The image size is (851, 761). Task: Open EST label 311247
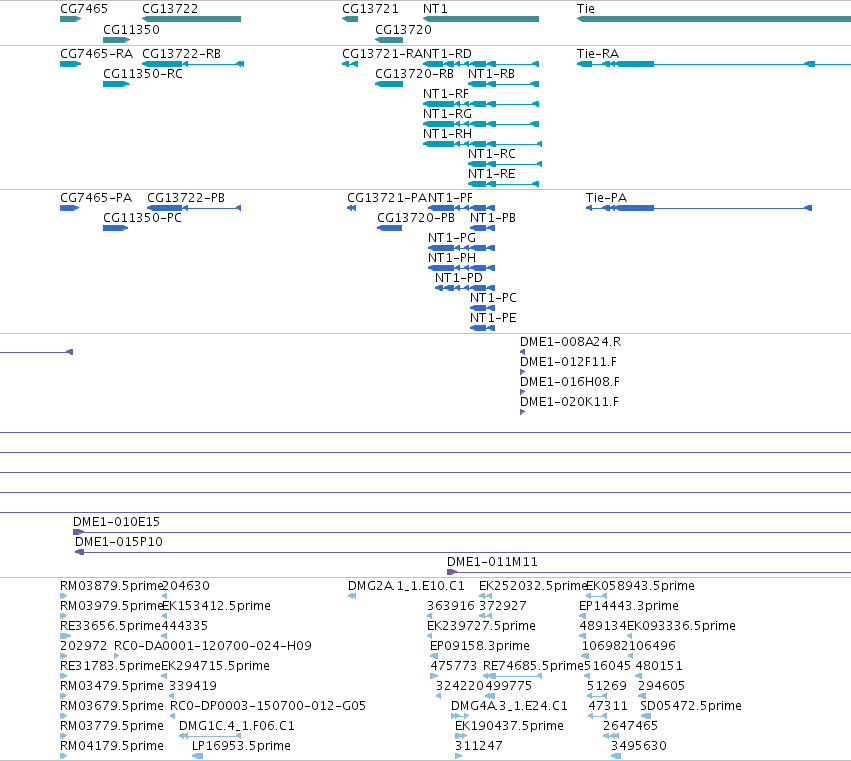click(x=479, y=746)
